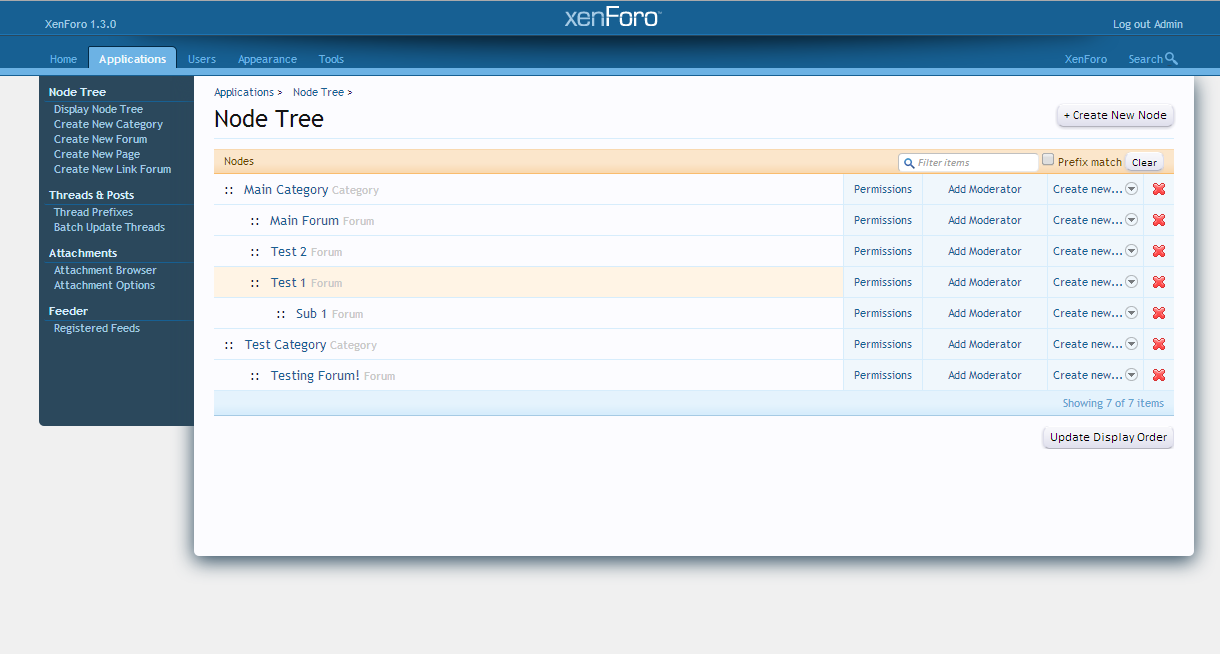This screenshot has height=654, width=1222.
Task: Open Search in the navigation bar
Action: click(x=1153, y=59)
